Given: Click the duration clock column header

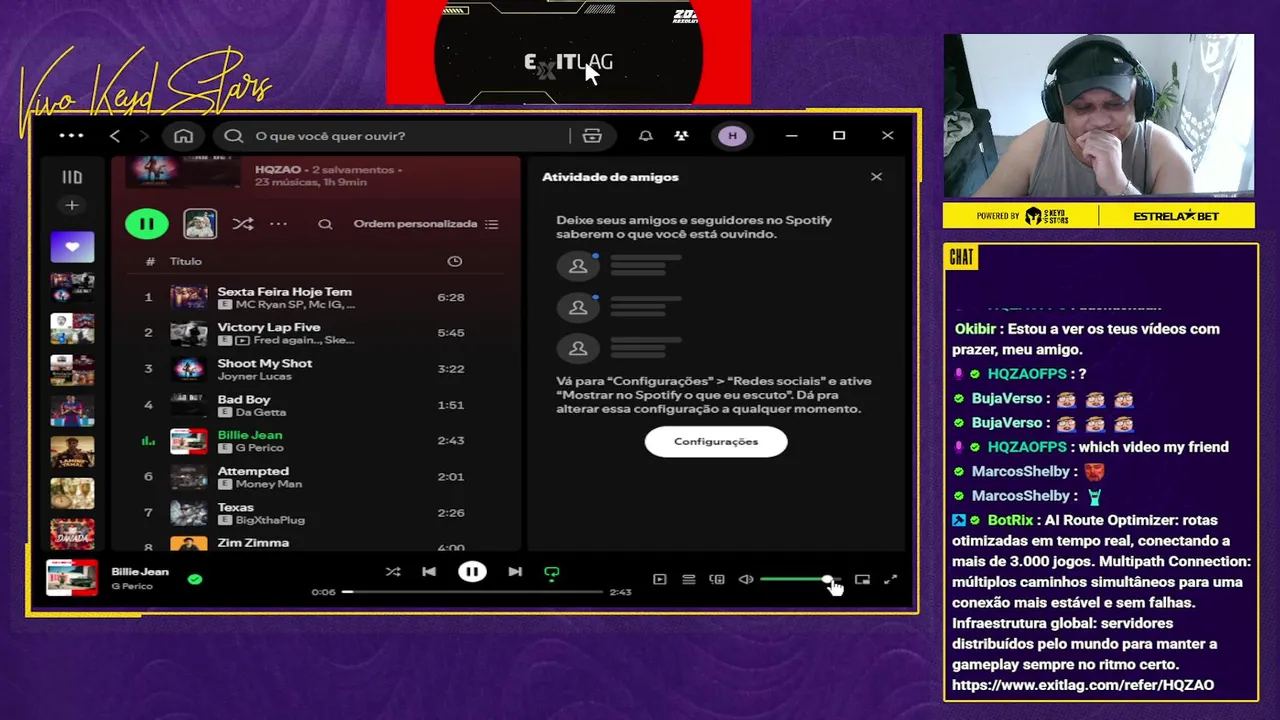Looking at the screenshot, I should pos(454,261).
